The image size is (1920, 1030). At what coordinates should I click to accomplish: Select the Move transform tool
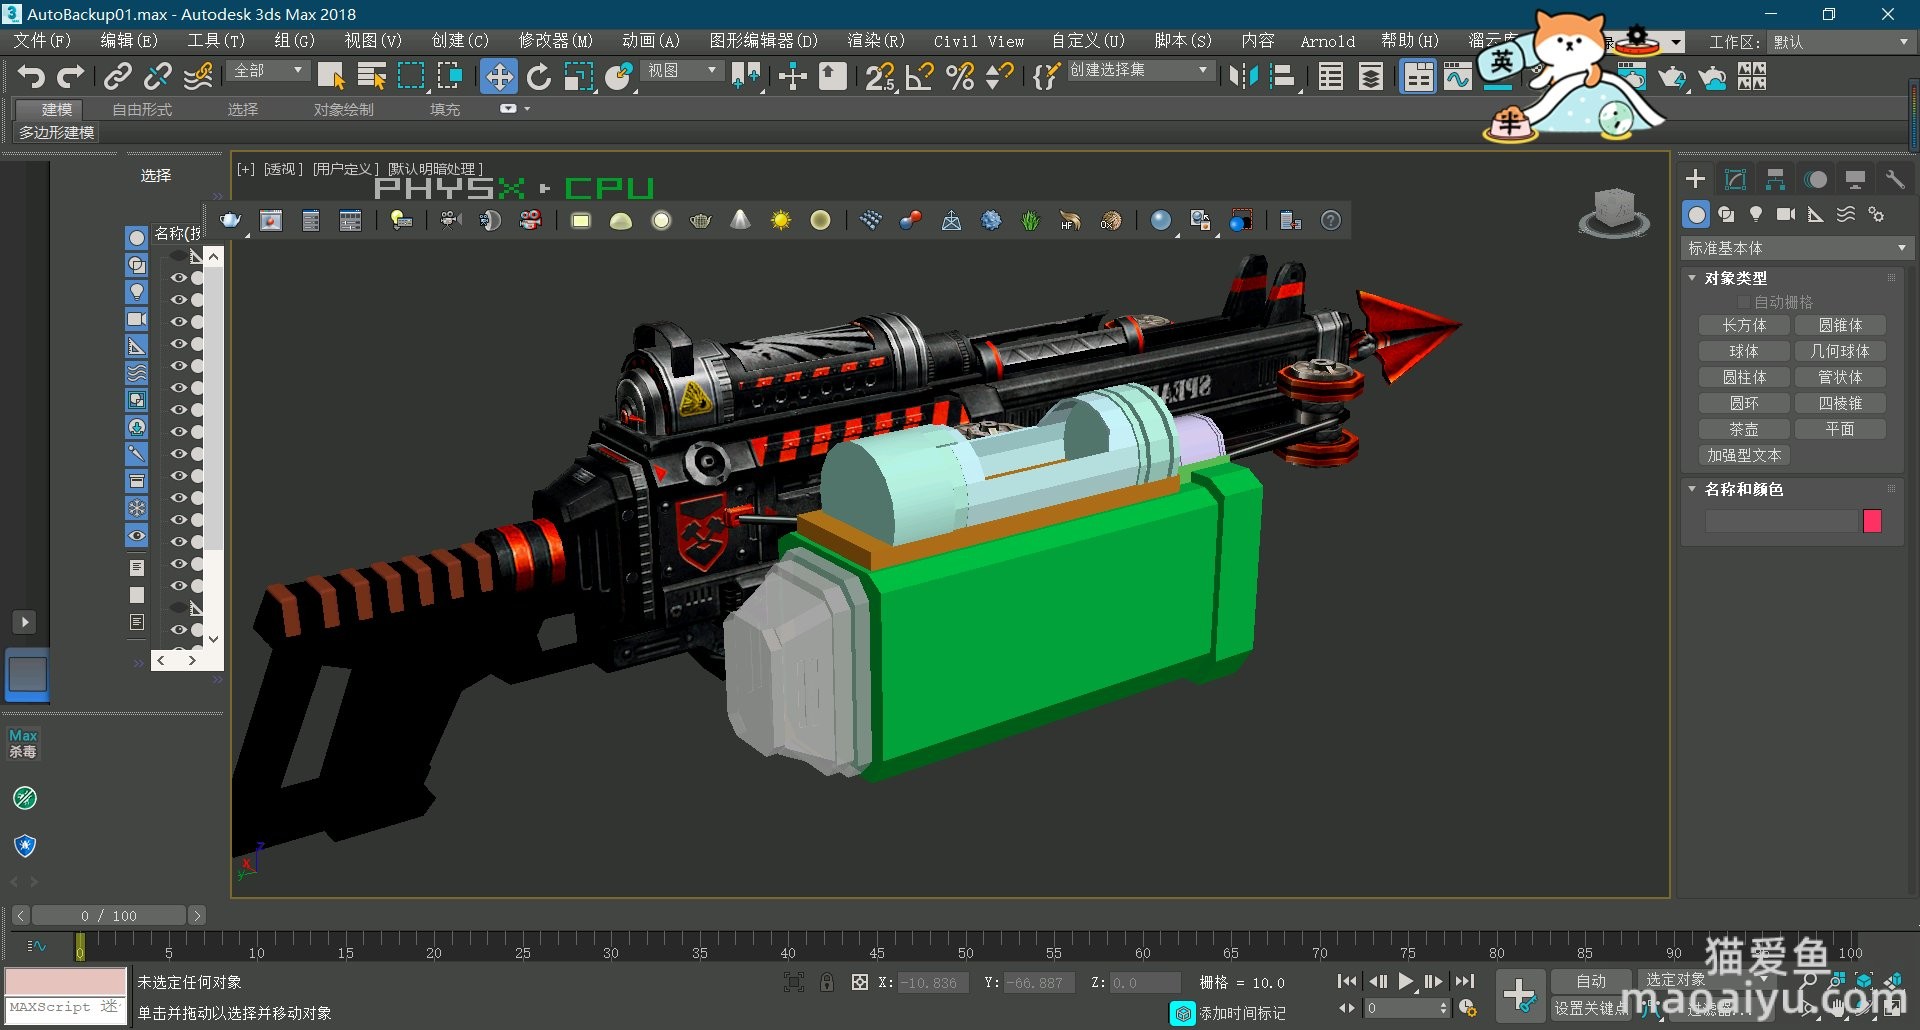click(x=498, y=77)
